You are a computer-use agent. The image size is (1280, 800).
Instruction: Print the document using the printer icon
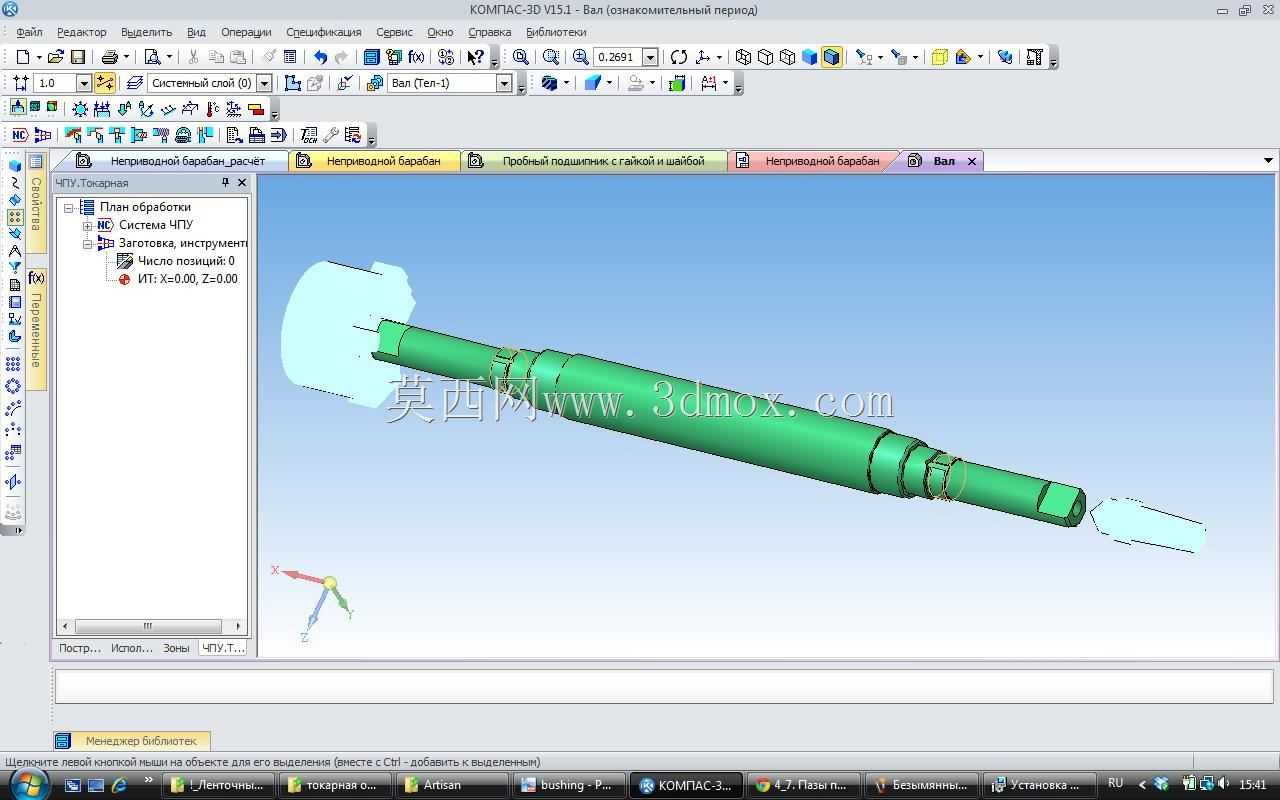[x=110, y=57]
